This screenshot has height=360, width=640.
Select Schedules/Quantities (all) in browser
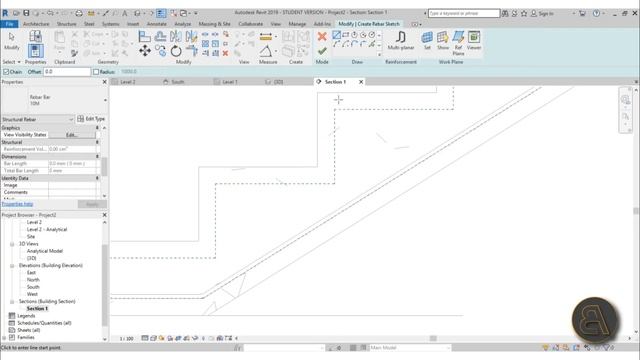point(44,323)
